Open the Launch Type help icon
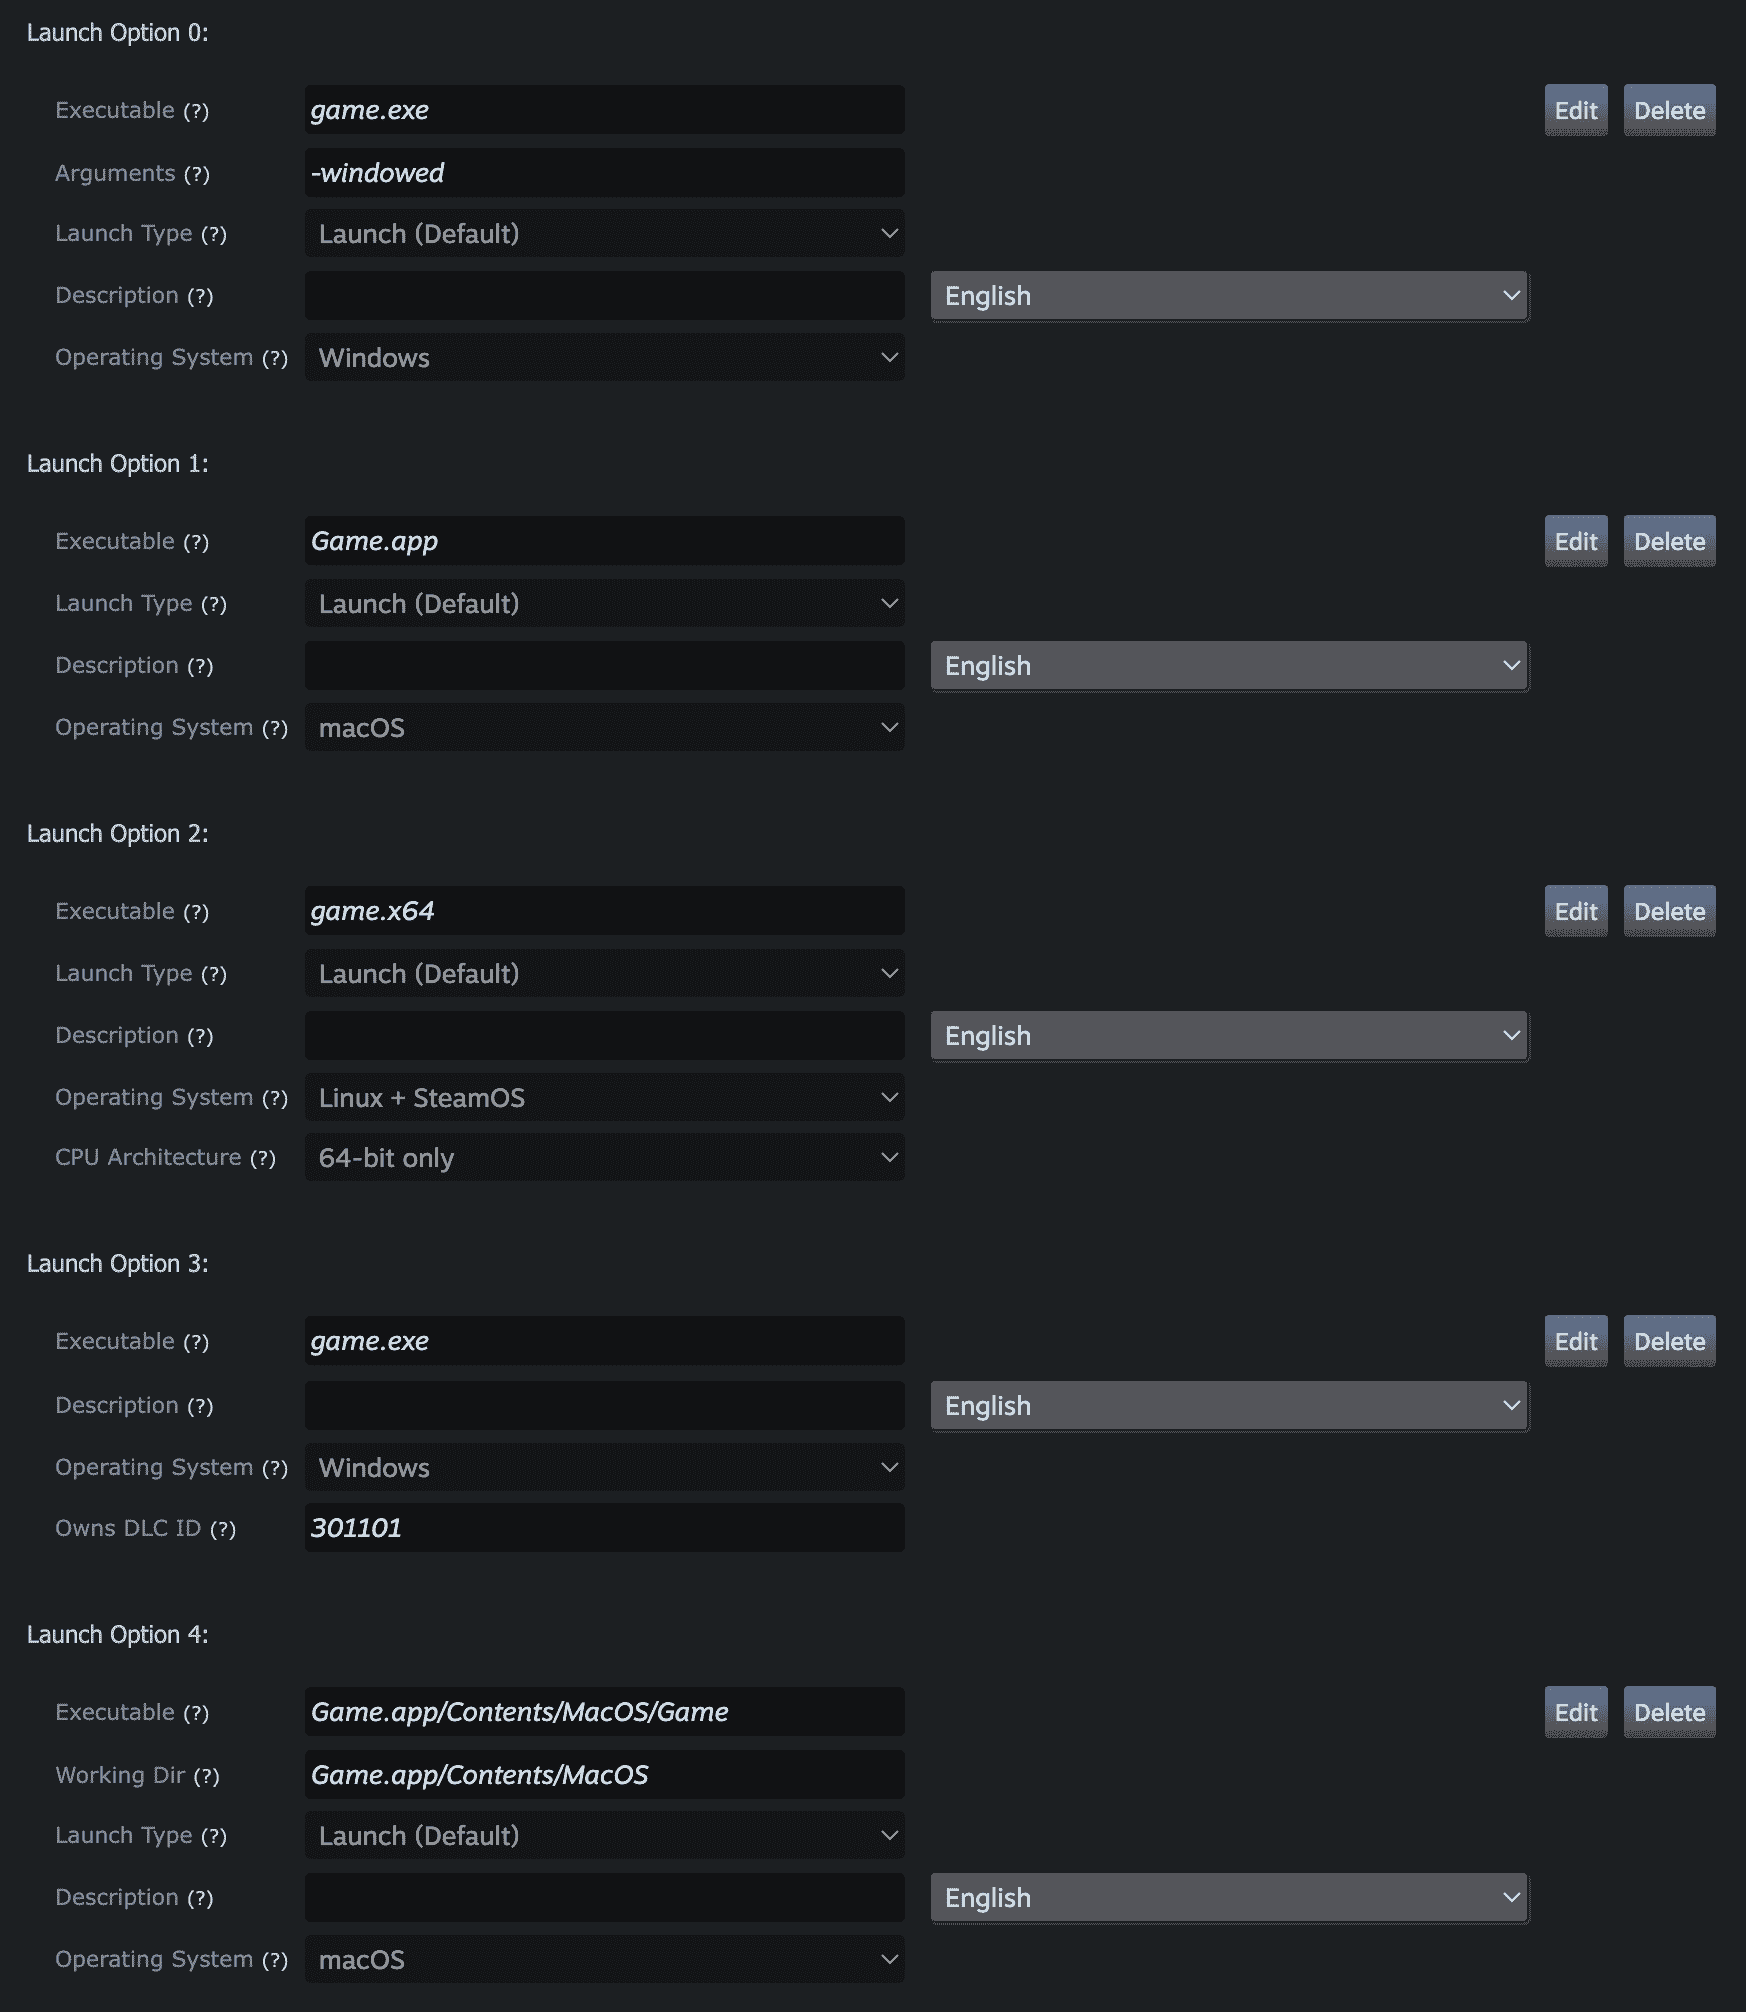Viewport: 1746px width, 2012px height. tap(216, 233)
